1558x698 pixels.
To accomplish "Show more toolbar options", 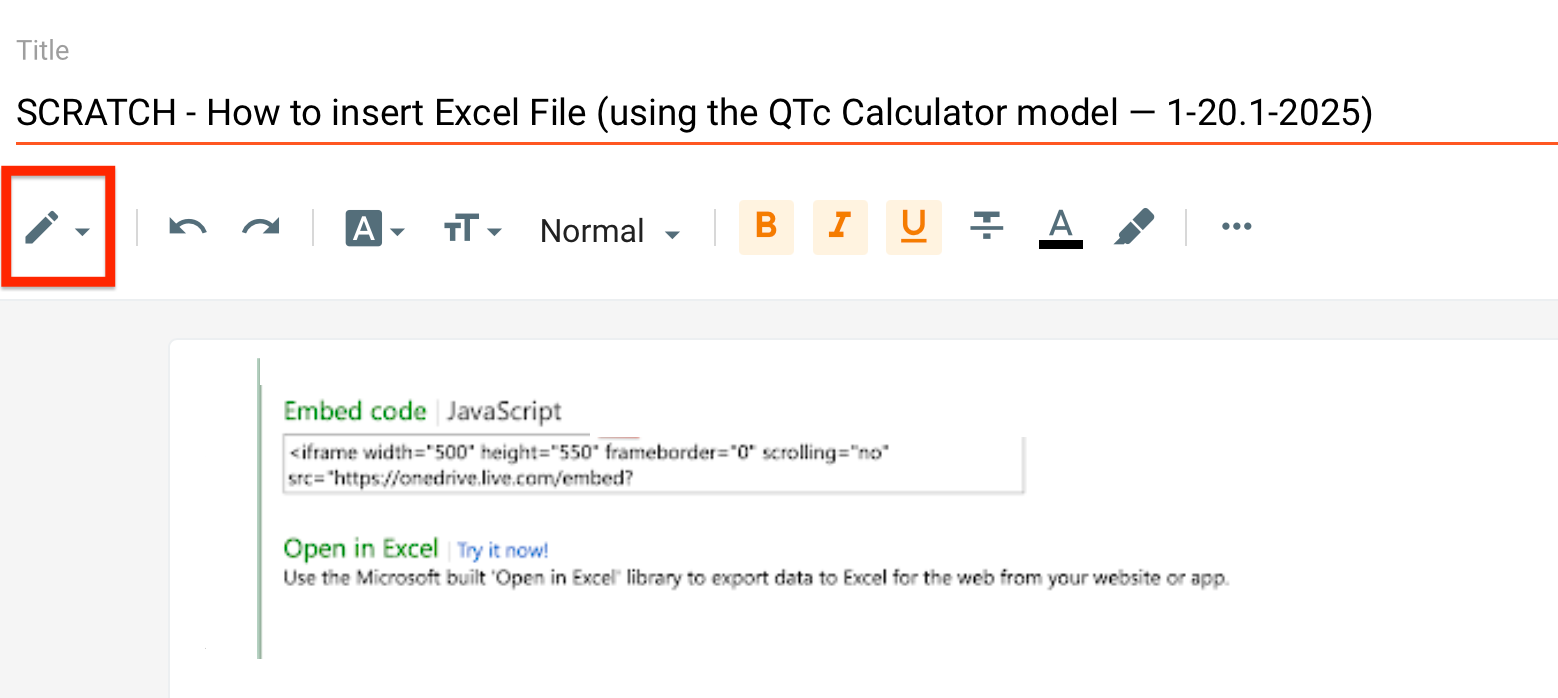I will pyautogui.click(x=1237, y=227).
